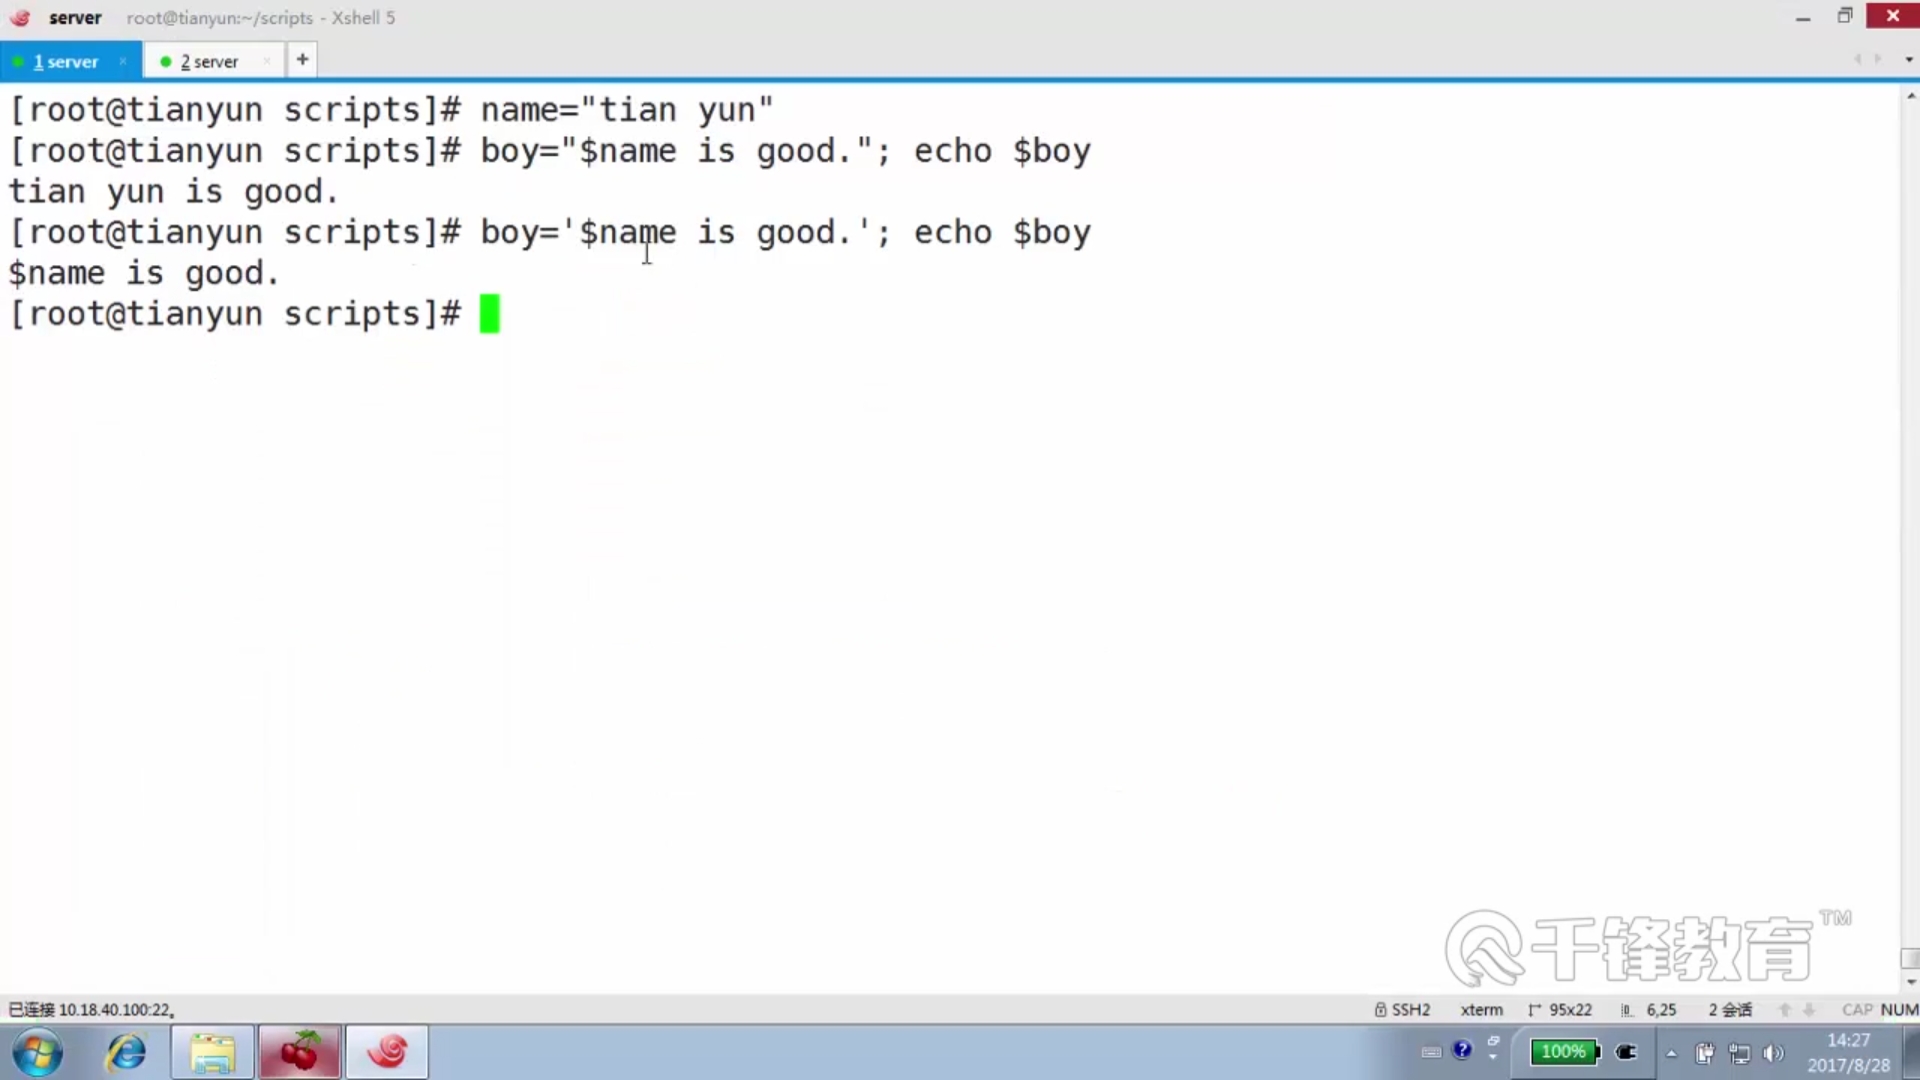The image size is (1920, 1080).
Task: Click the terminal scrollbar down arrow
Action: click(x=1910, y=982)
